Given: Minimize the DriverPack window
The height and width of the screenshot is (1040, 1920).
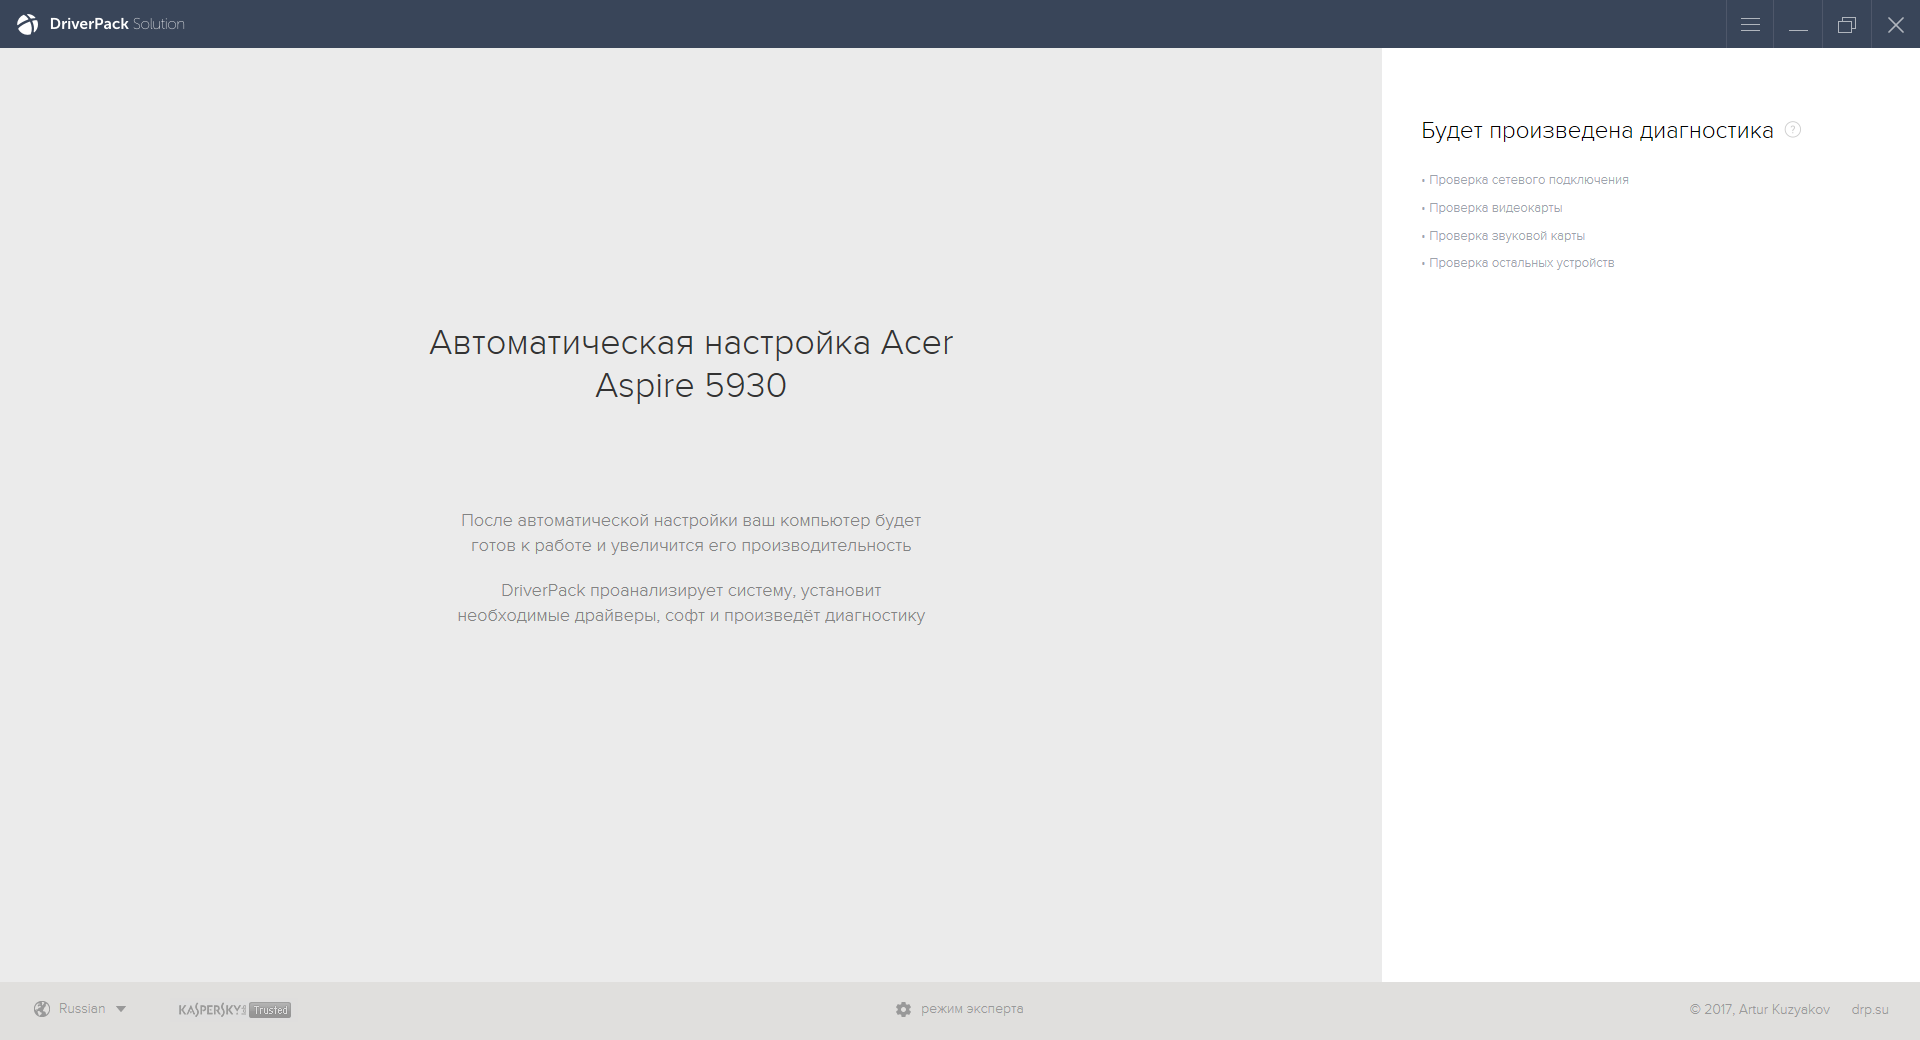Looking at the screenshot, I should [1798, 24].
